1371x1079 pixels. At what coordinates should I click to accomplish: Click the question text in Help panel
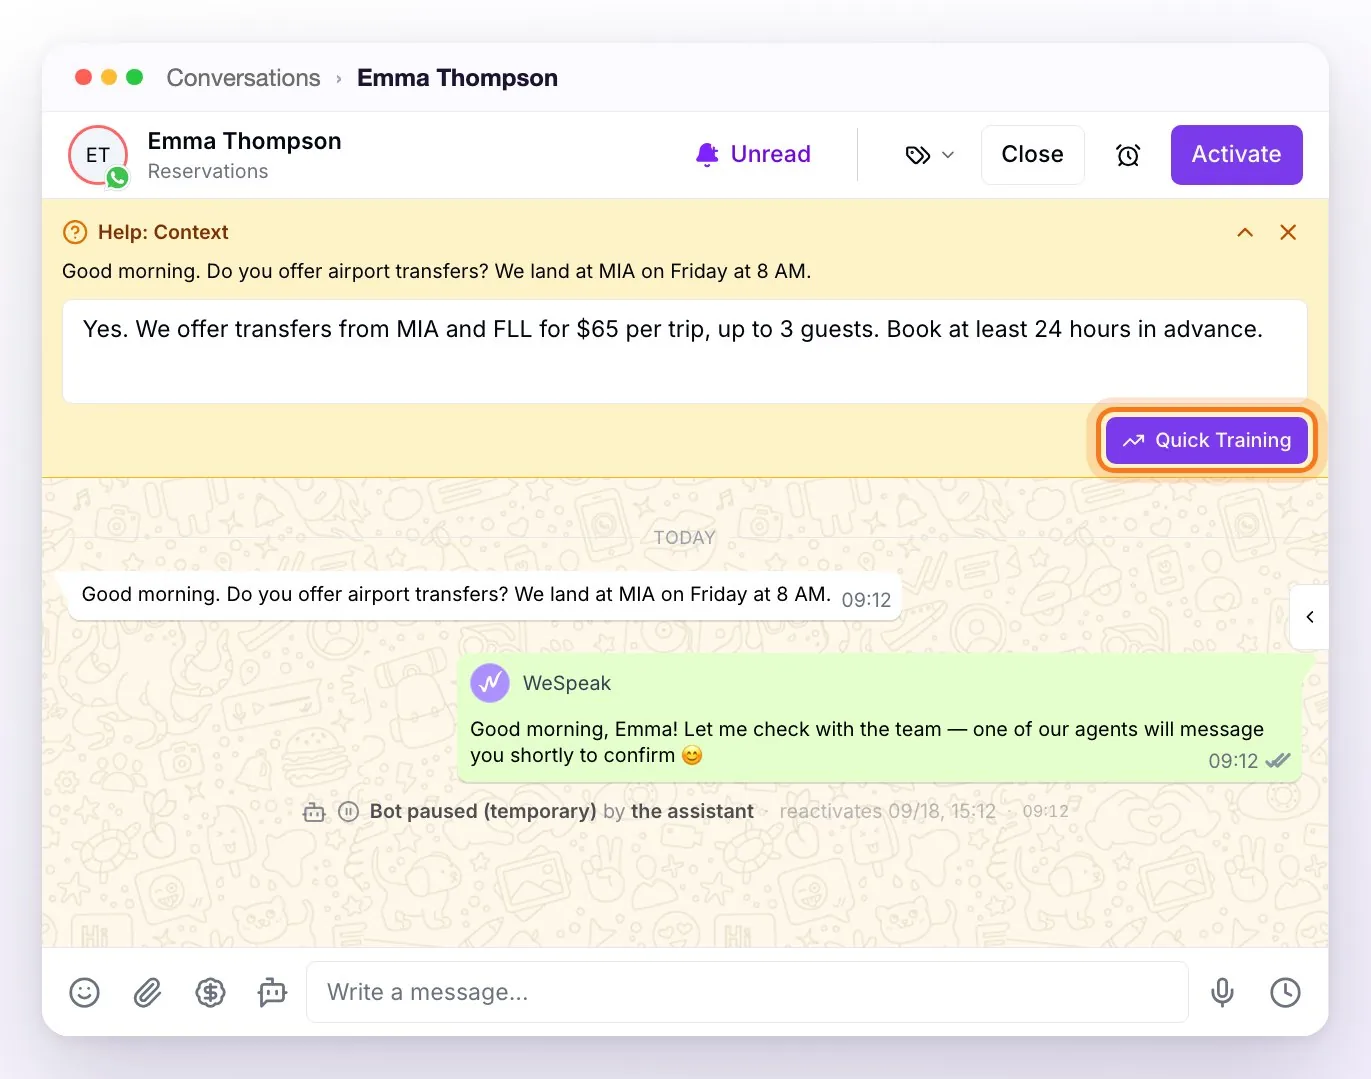tap(437, 271)
